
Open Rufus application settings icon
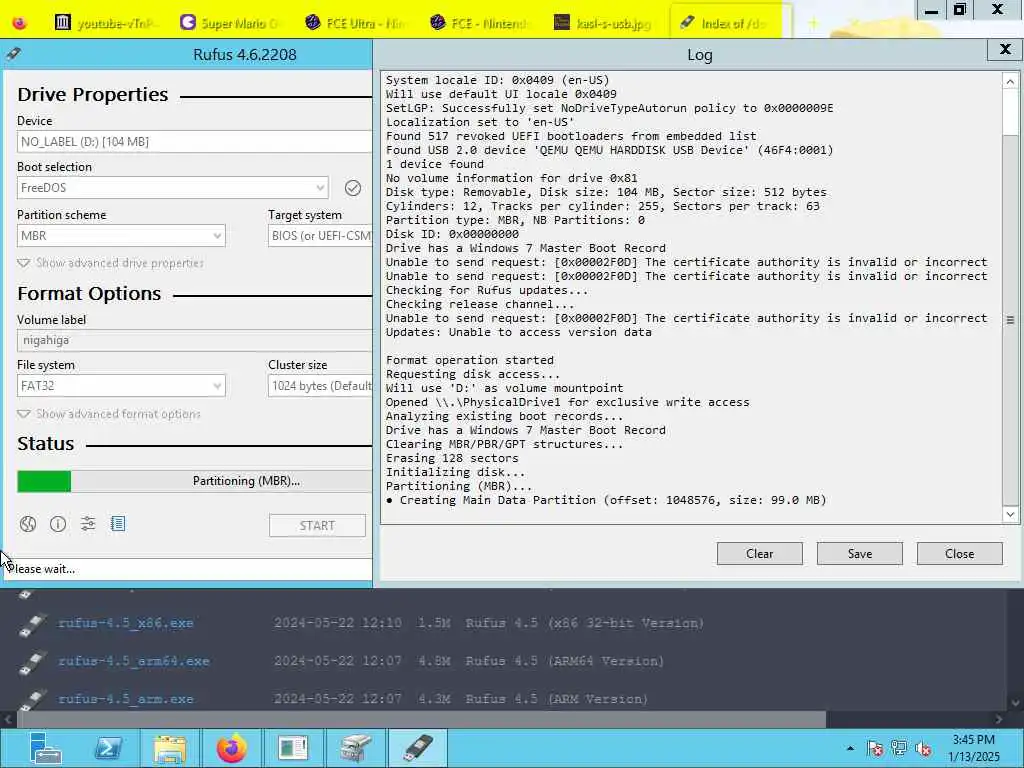coord(88,524)
